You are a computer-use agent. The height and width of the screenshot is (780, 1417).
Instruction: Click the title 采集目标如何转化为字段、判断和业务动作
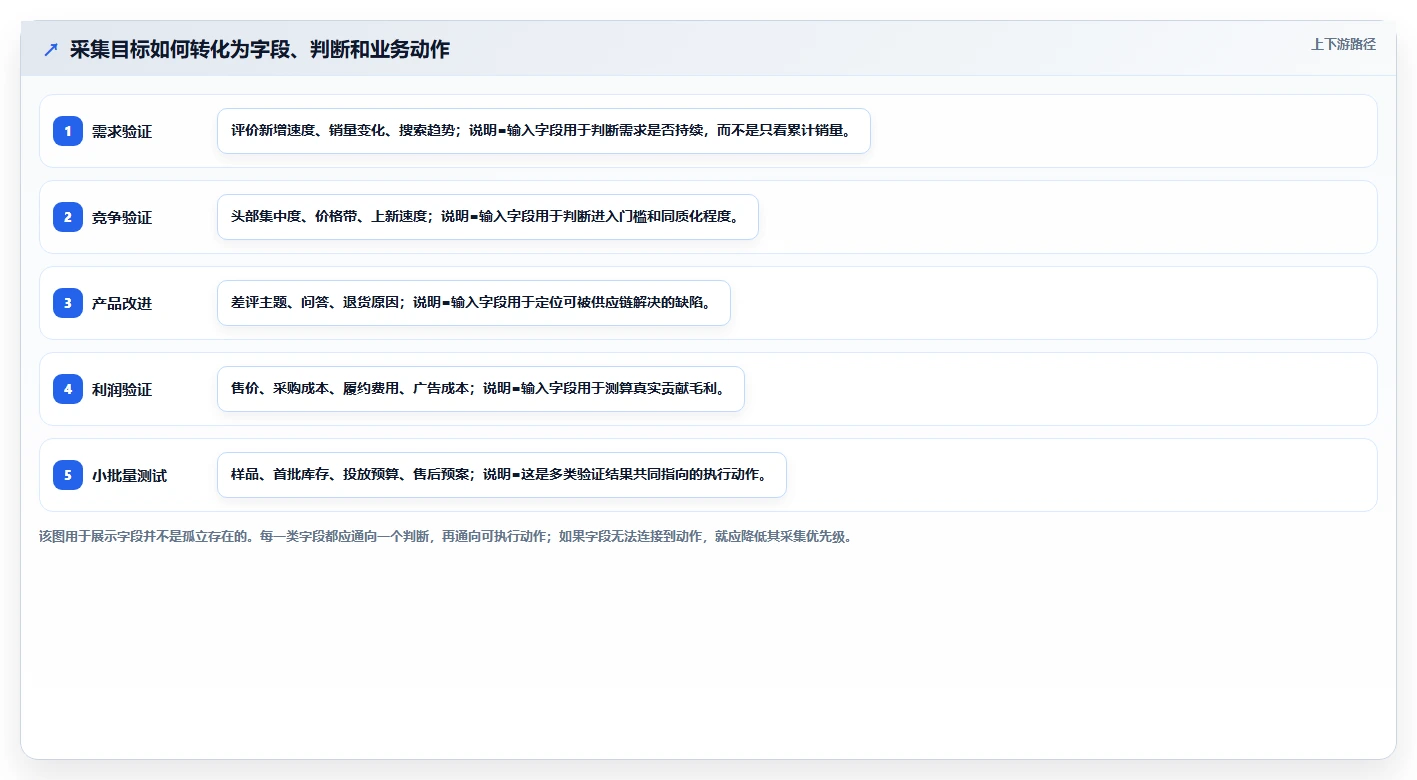click(x=260, y=49)
